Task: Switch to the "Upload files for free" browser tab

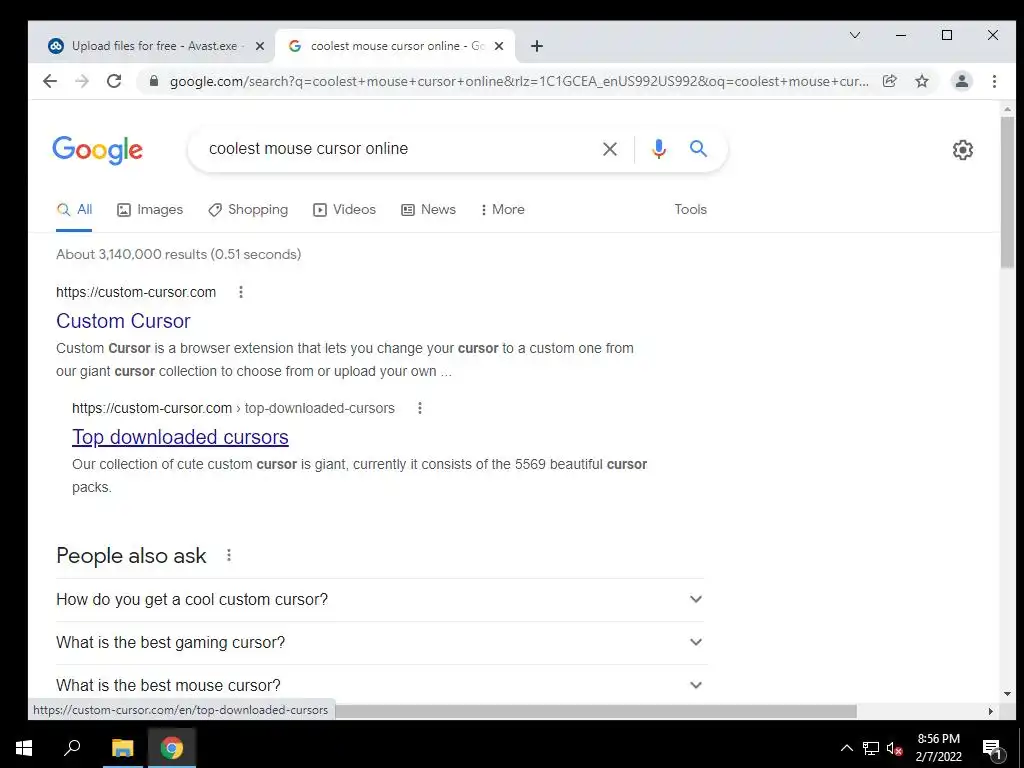Action: 154,46
